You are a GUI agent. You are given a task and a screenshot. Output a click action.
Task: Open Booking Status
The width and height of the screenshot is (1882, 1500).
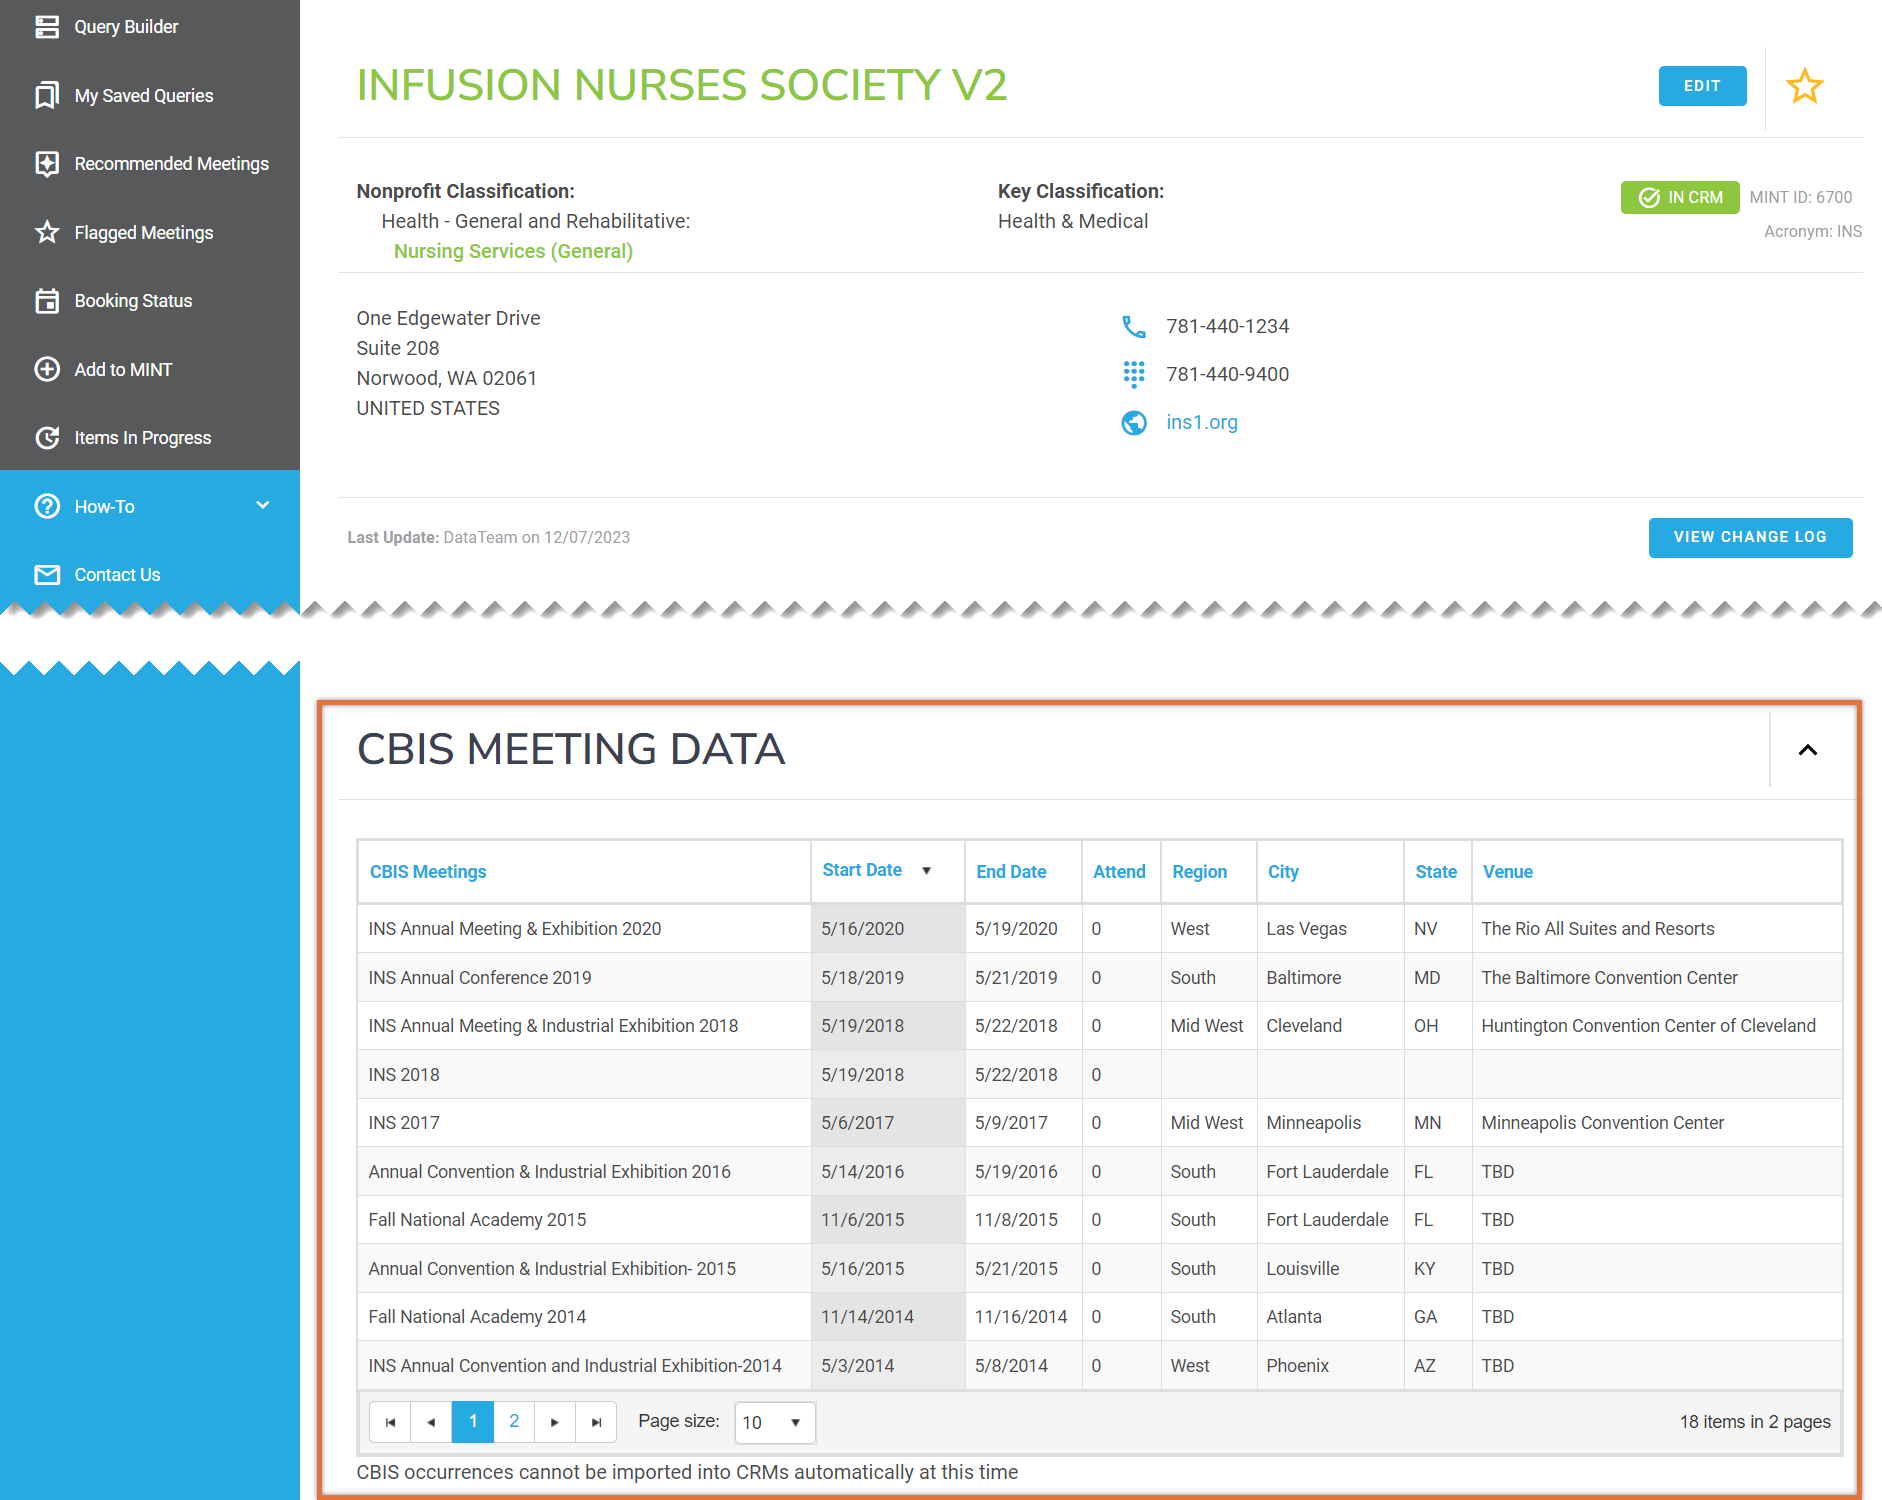(133, 301)
